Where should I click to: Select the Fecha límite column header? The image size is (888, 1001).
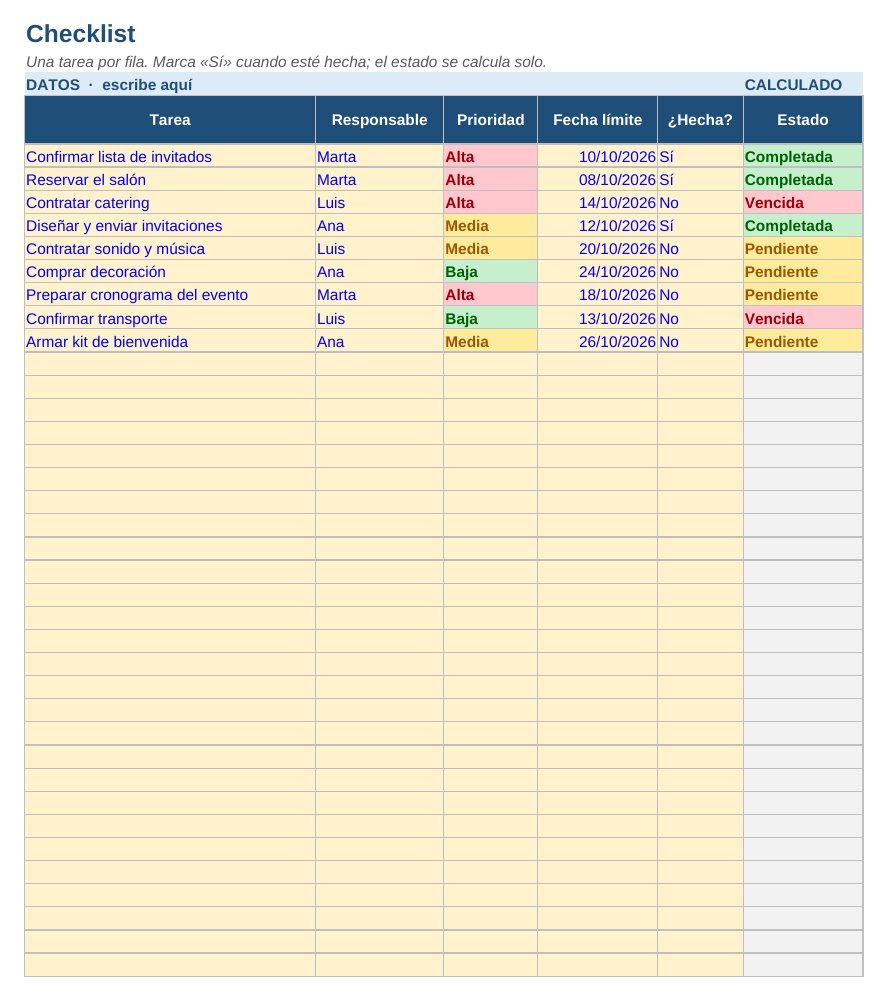tap(598, 120)
